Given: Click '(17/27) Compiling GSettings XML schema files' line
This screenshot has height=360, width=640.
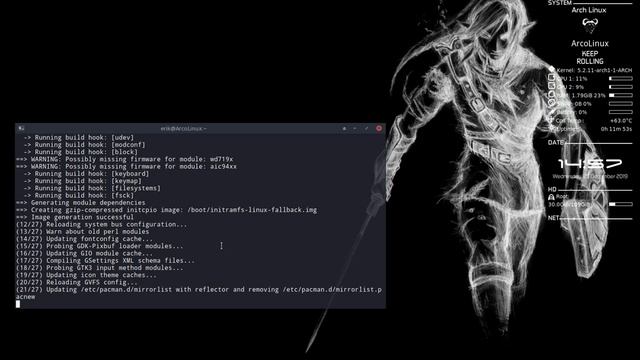Looking at the screenshot, I should [x=105, y=261].
